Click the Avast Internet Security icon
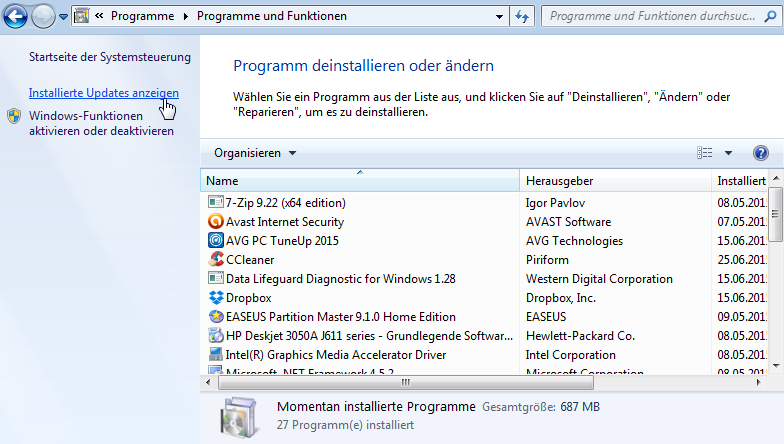This screenshot has height=444, width=784. (x=216, y=221)
